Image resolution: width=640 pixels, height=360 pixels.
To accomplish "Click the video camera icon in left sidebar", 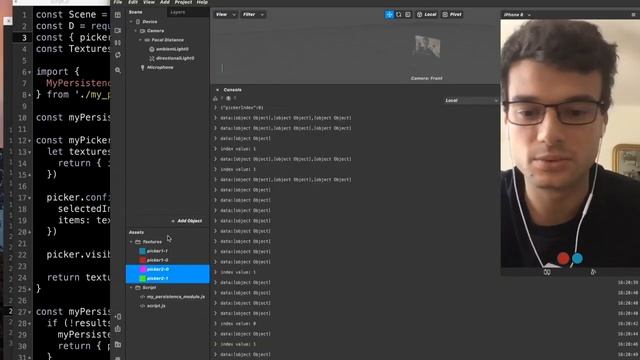I will (118, 30).
